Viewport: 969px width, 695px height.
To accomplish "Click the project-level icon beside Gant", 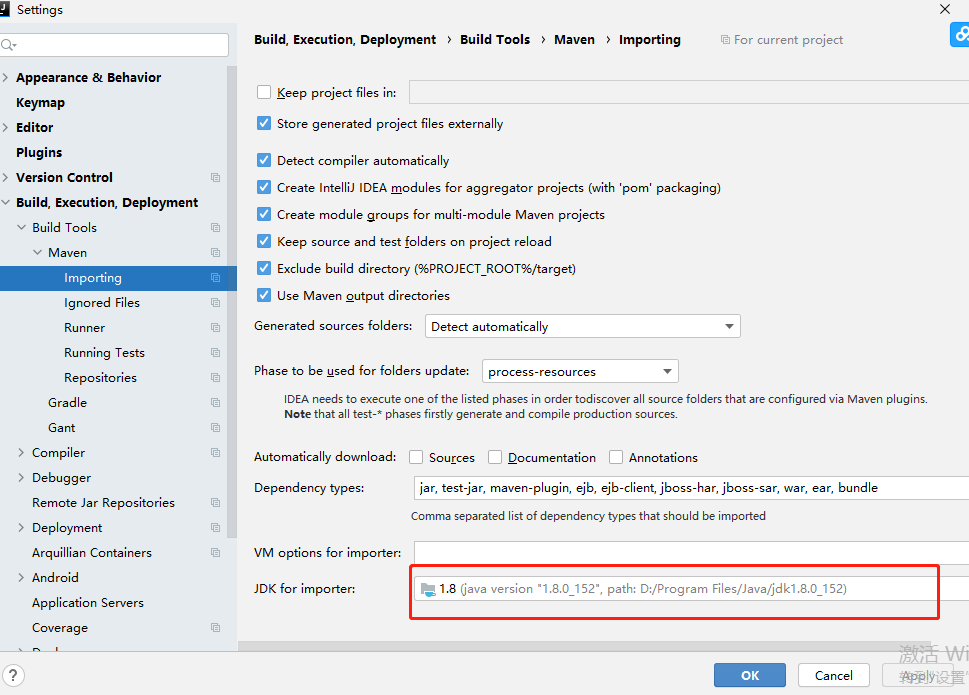I will point(215,428).
